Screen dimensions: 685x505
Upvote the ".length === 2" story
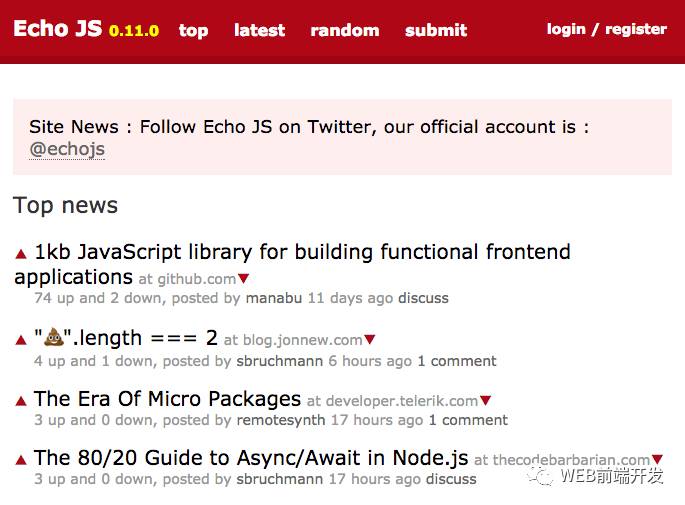click(21, 340)
